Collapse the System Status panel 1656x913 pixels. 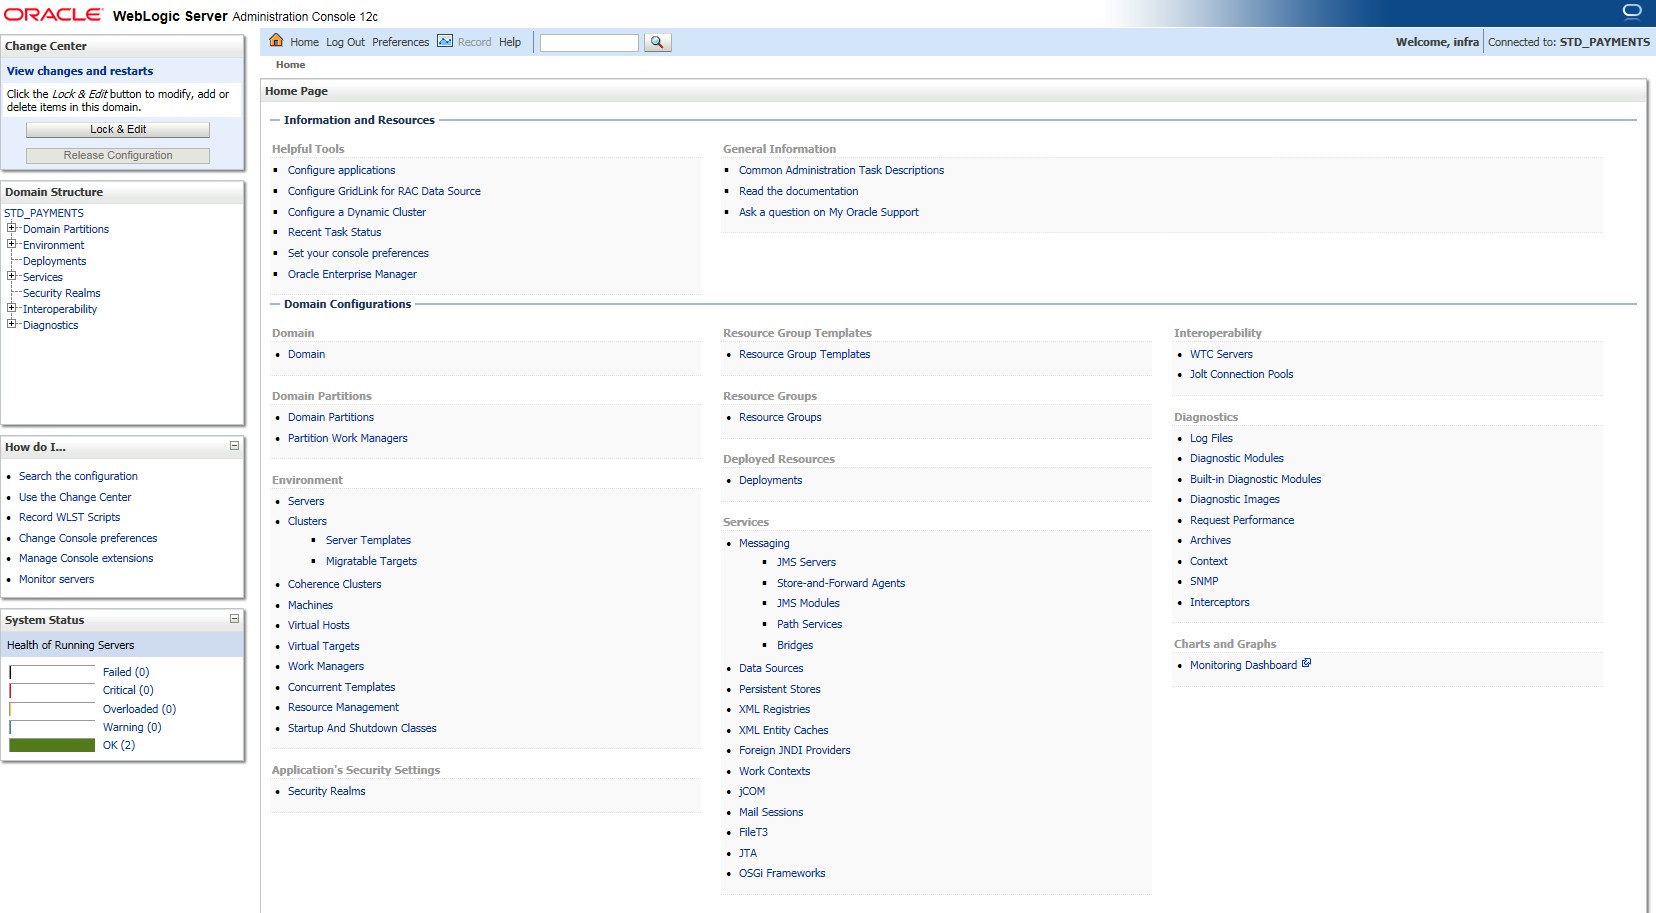234,619
